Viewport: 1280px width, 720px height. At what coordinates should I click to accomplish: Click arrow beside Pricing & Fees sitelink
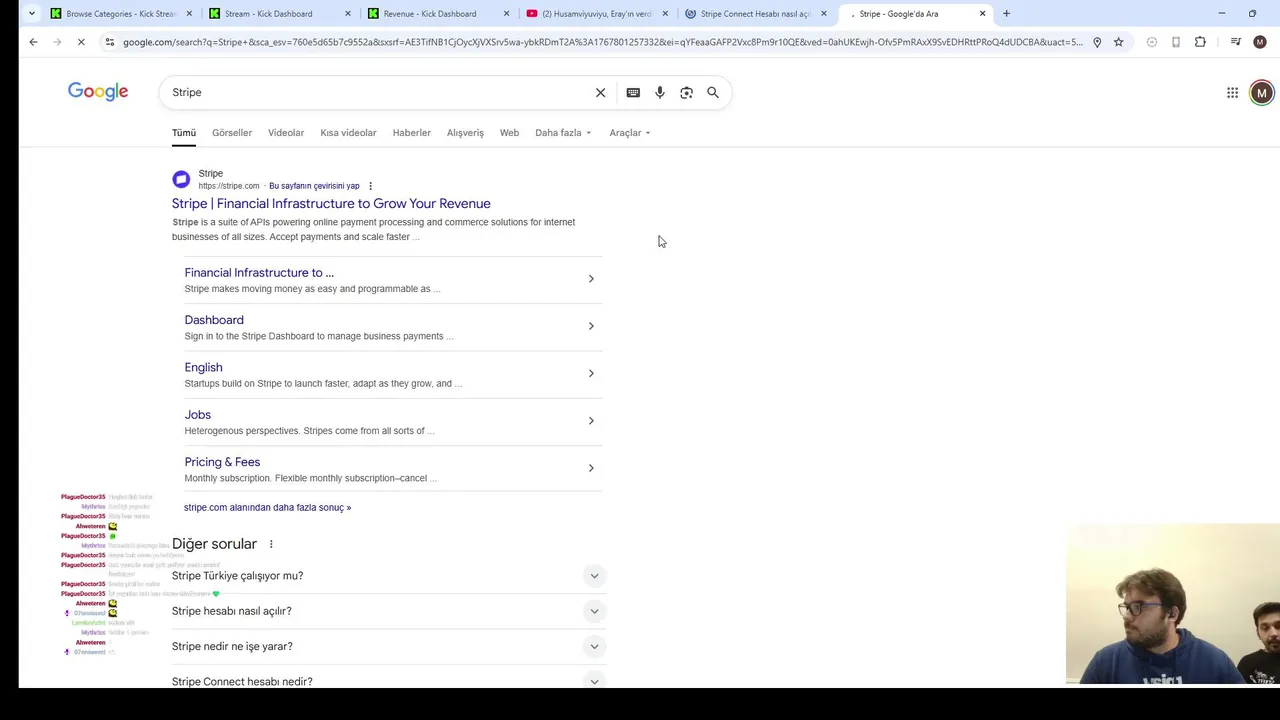[x=591, y=468]
